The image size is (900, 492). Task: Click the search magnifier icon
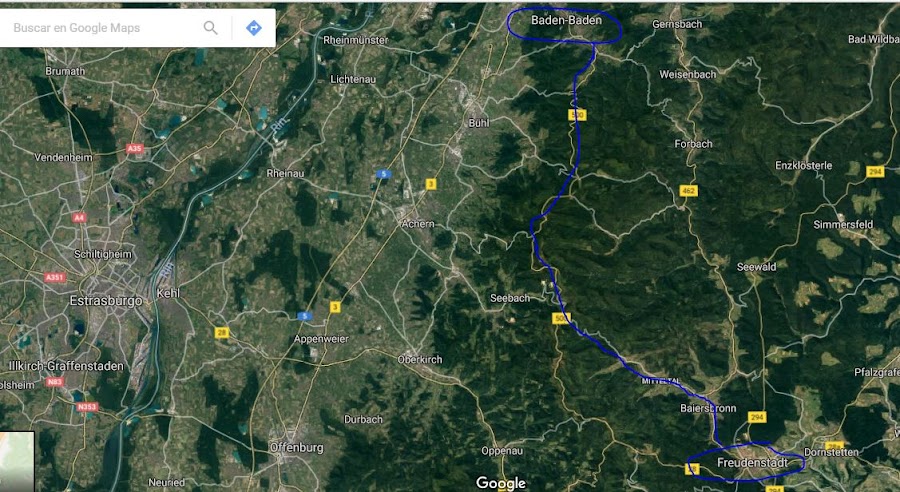click(x=211, y=28)
